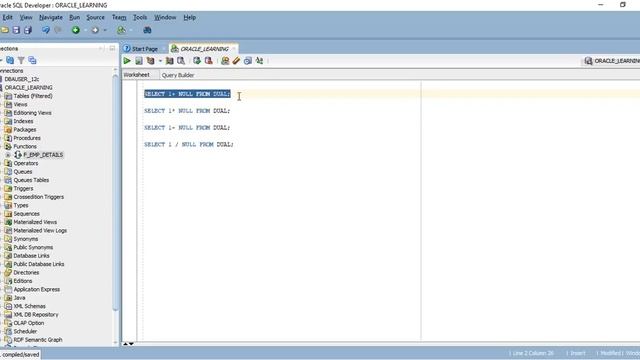Viewport: 640px width, 360px height.
Task: Open the Source menu
Action: point(96,17)
